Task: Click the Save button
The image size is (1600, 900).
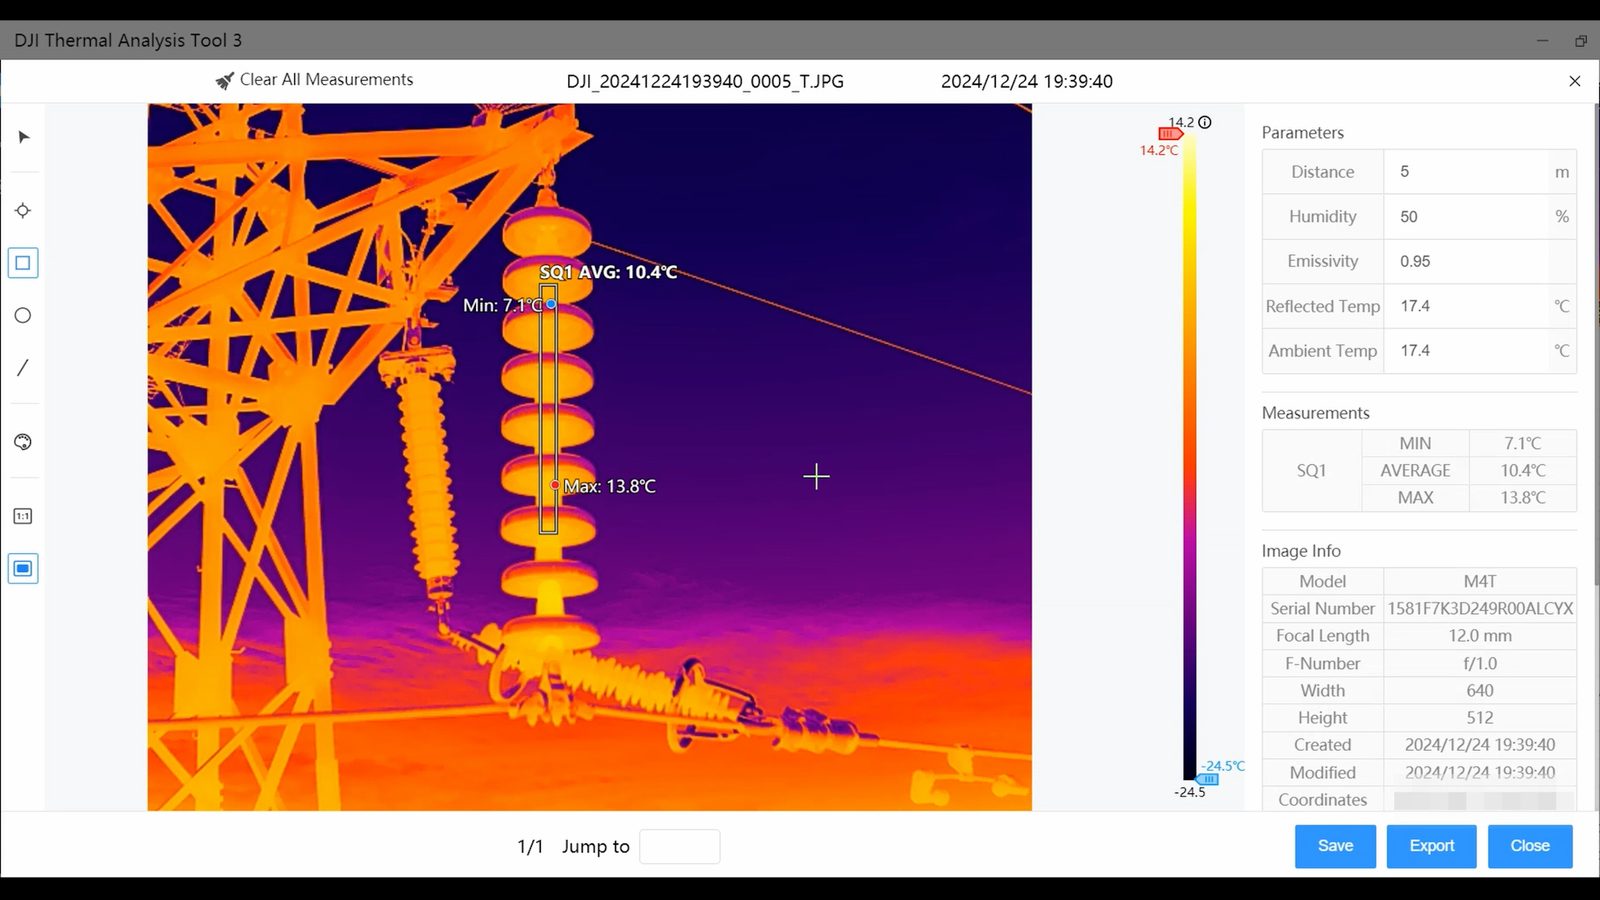Action: coord(1335,846)
